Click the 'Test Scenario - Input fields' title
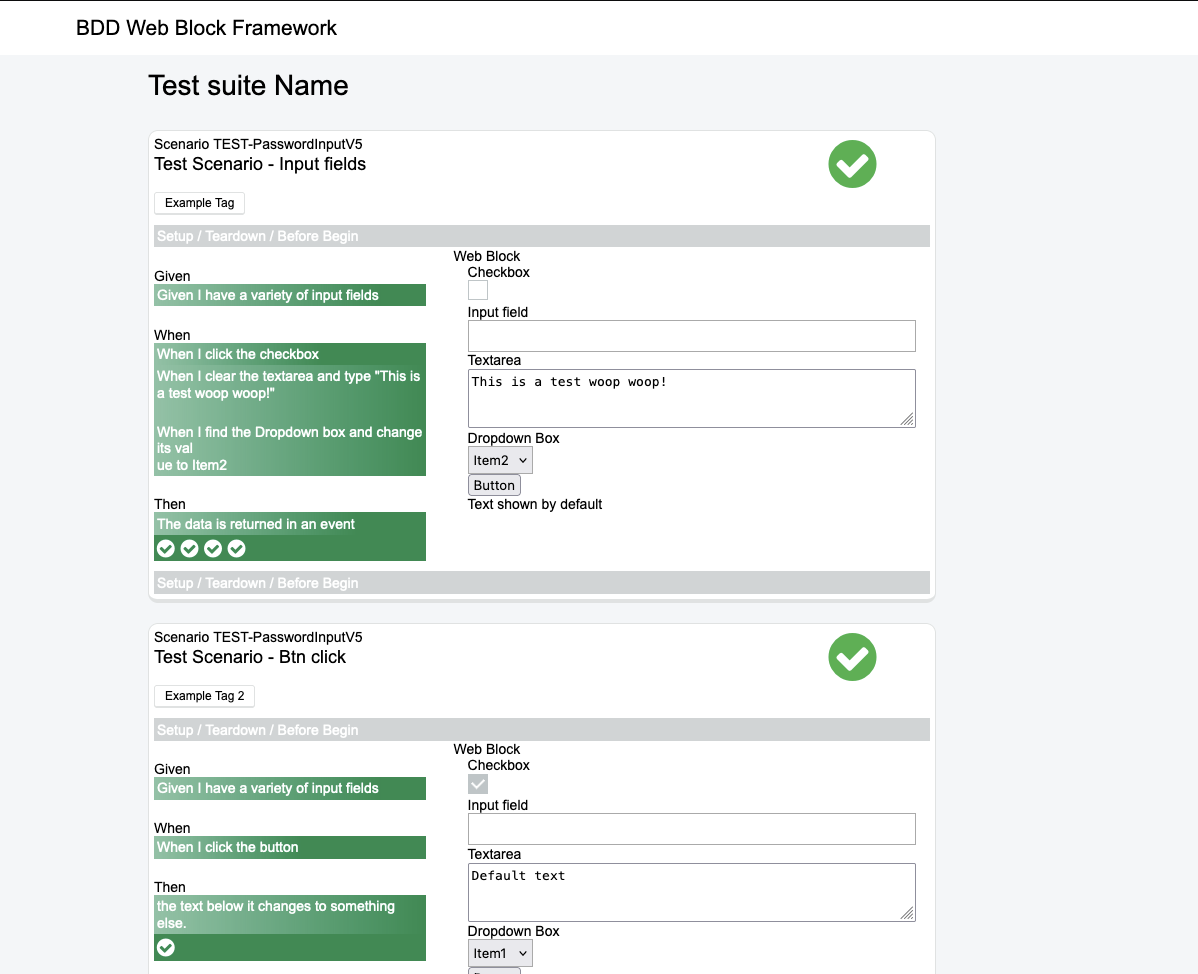The height and width of the screenshot is (974, 1198). pyautogui.click(x=260, y=164)
